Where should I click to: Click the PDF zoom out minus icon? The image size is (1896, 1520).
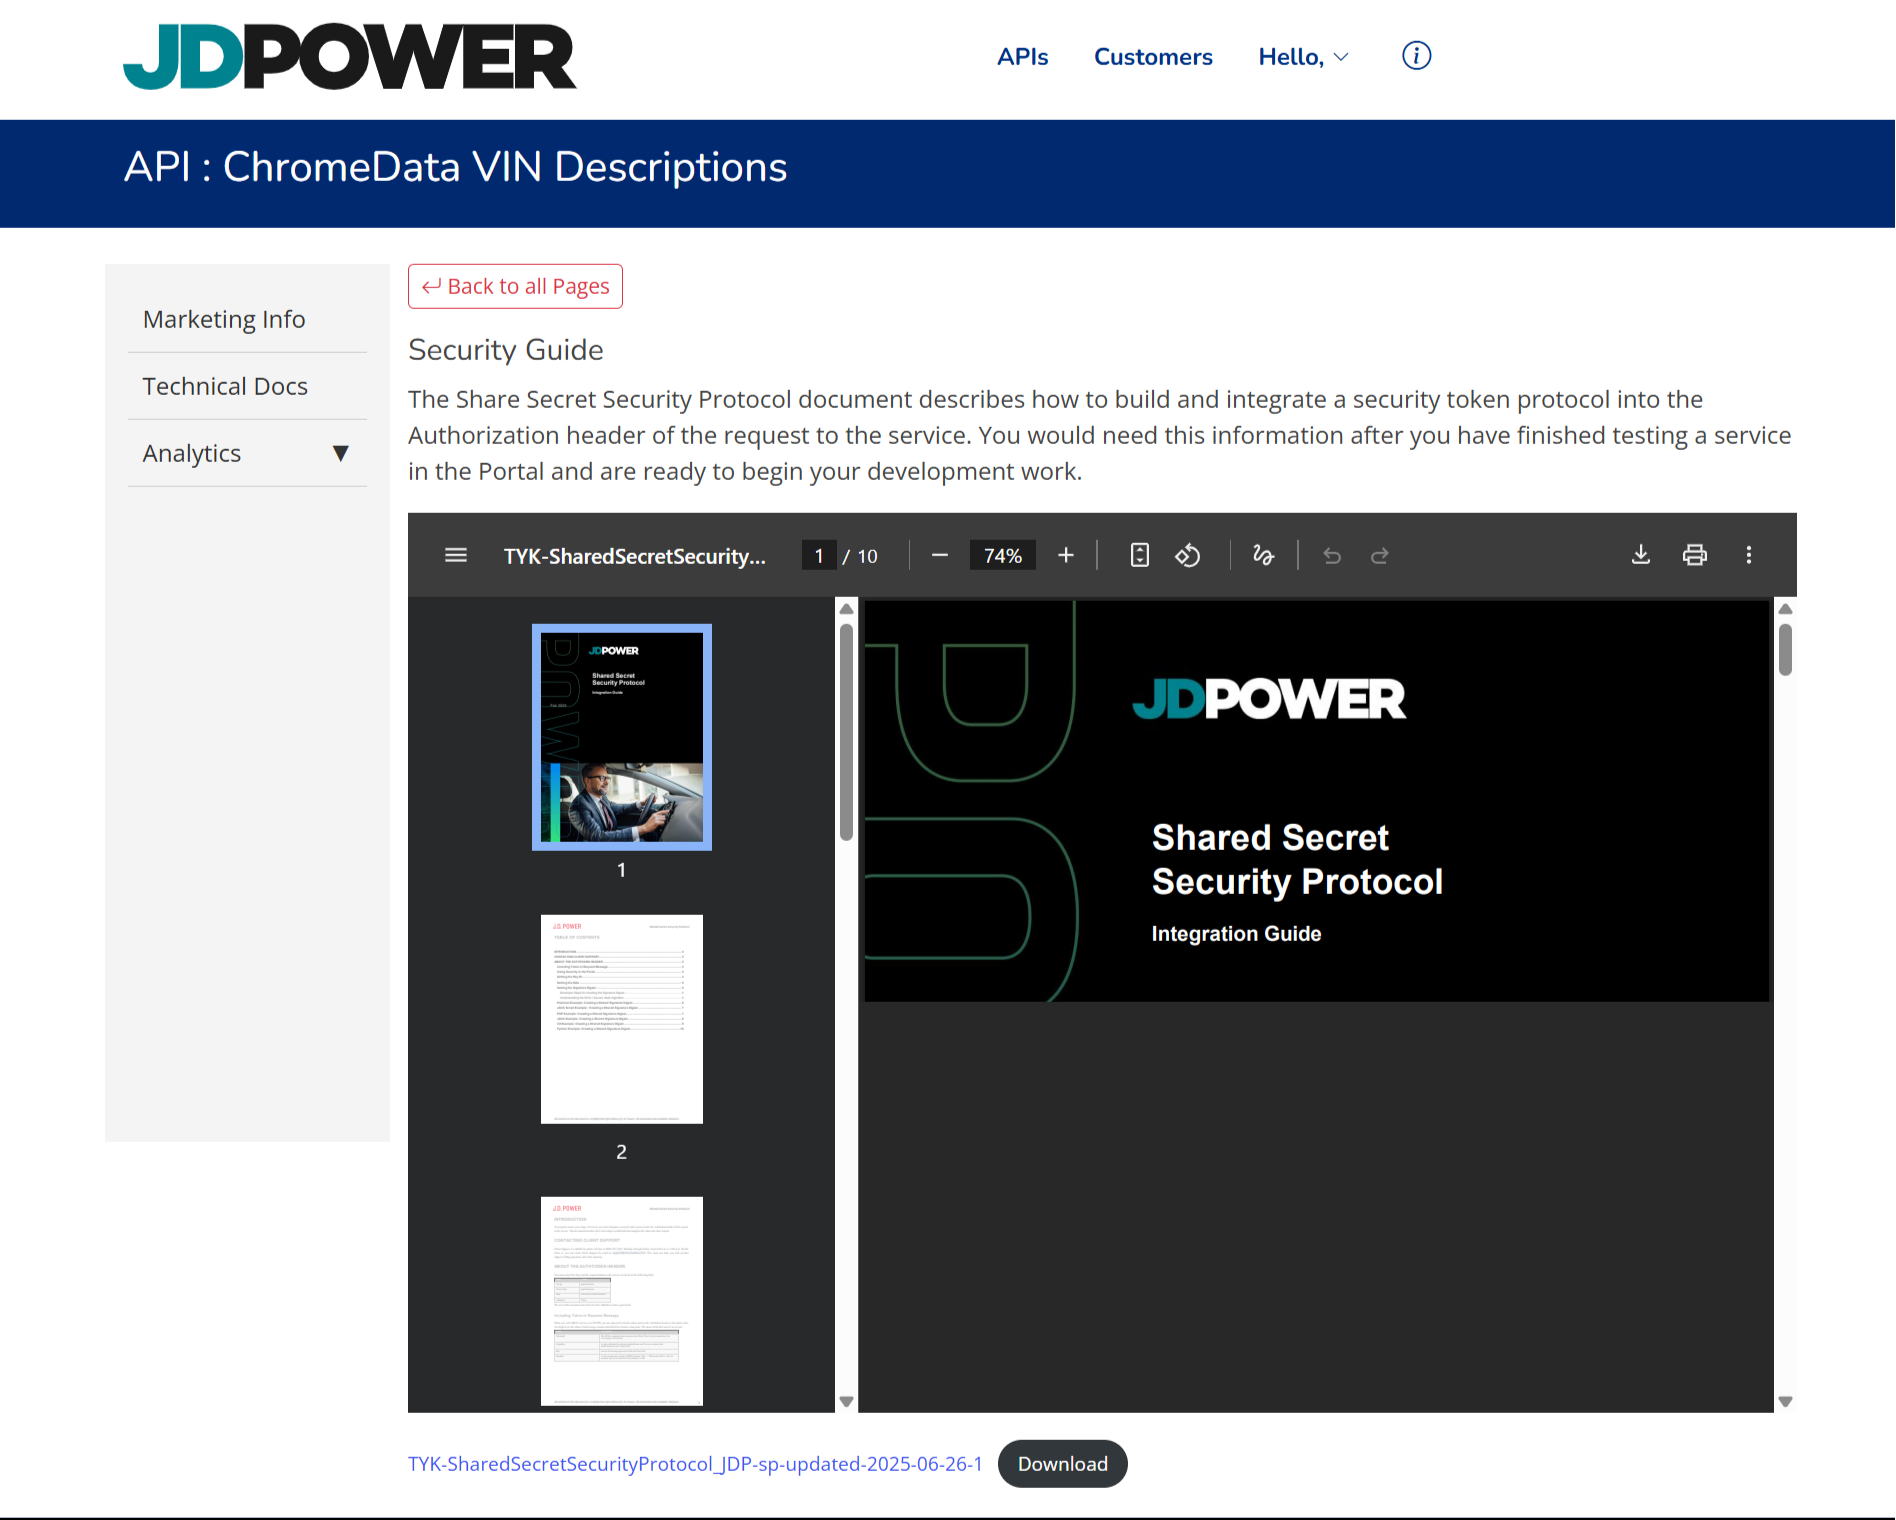(939, 555)
